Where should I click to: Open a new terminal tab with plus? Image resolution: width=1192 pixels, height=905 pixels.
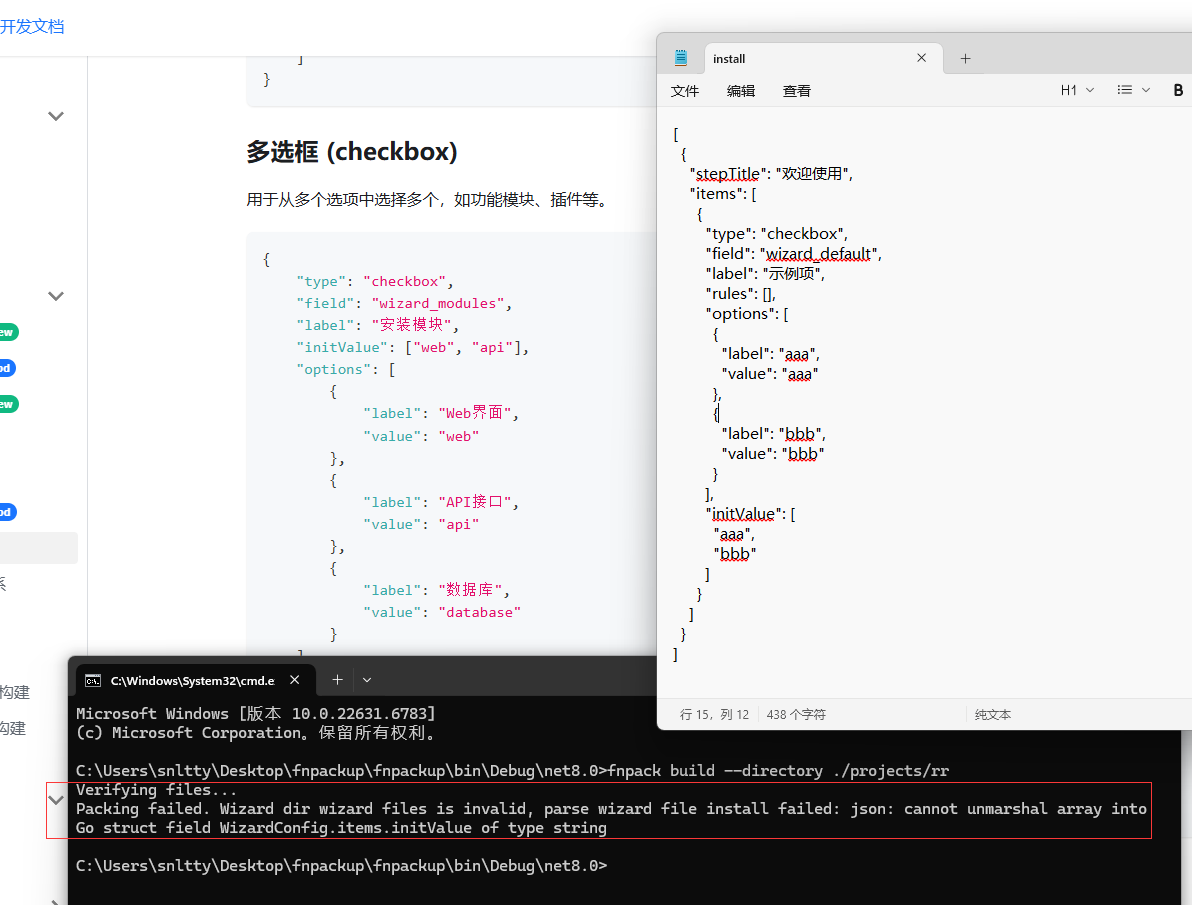click(x=337, y=680)
